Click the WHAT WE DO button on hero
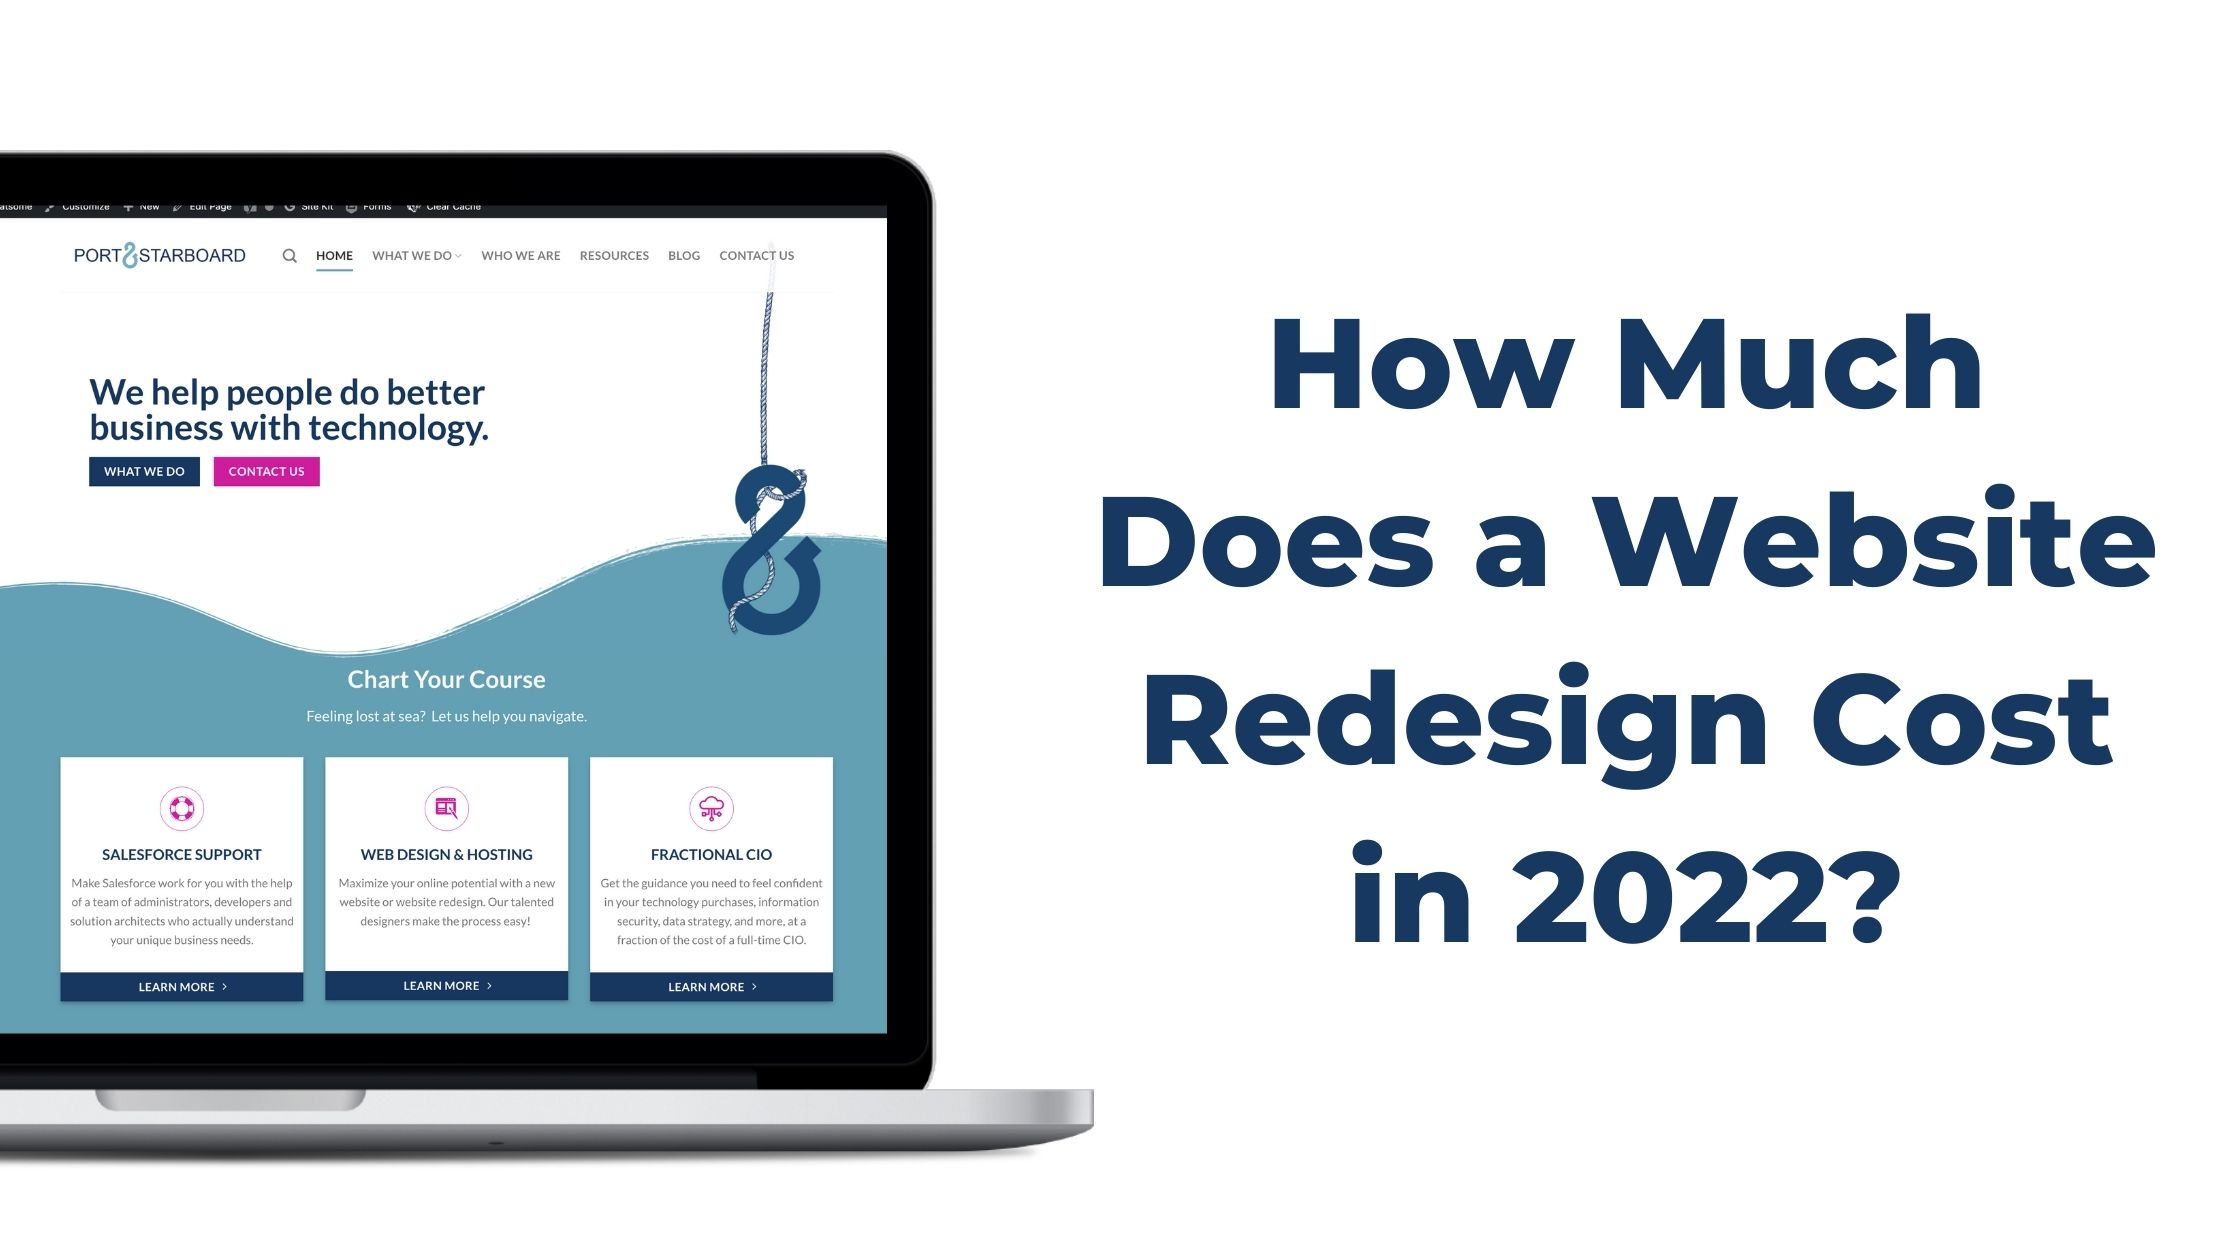 coord(145,471)
